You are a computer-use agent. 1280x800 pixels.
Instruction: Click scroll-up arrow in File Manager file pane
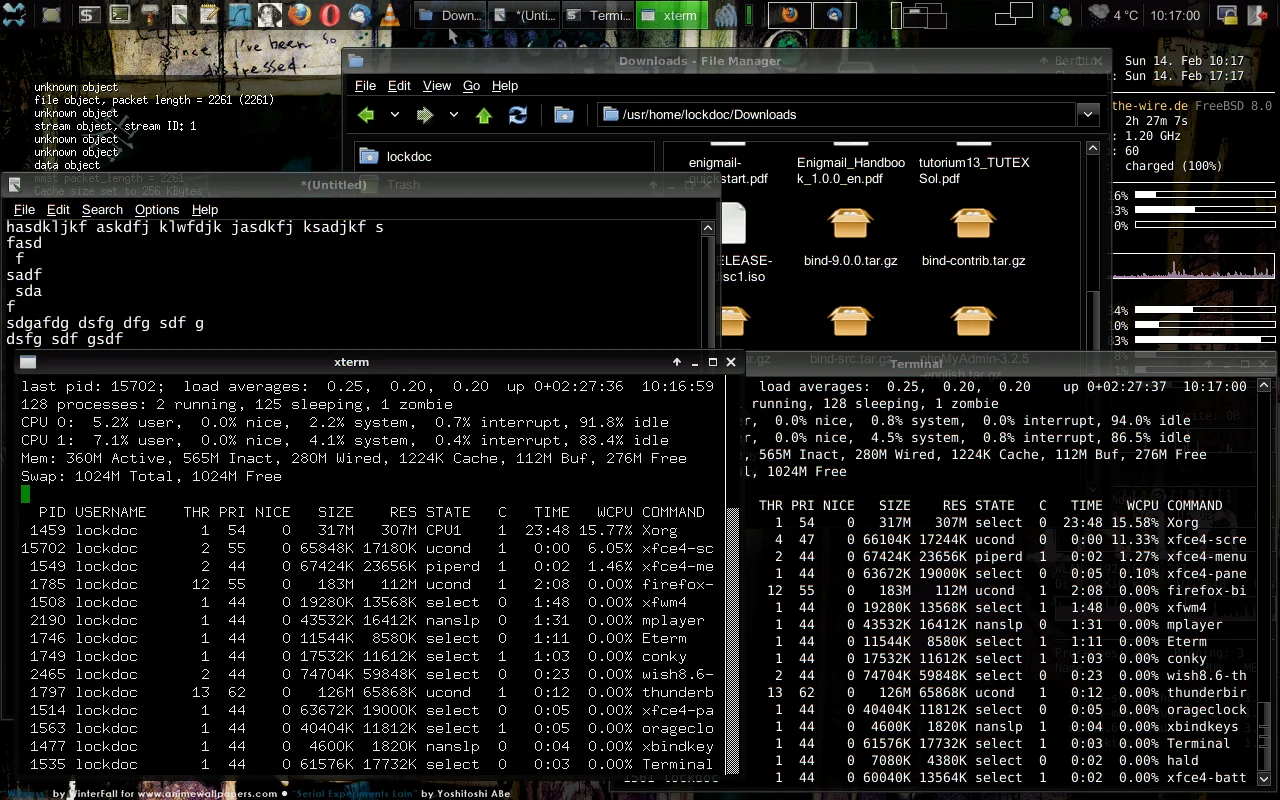(x=1092, y=149)
